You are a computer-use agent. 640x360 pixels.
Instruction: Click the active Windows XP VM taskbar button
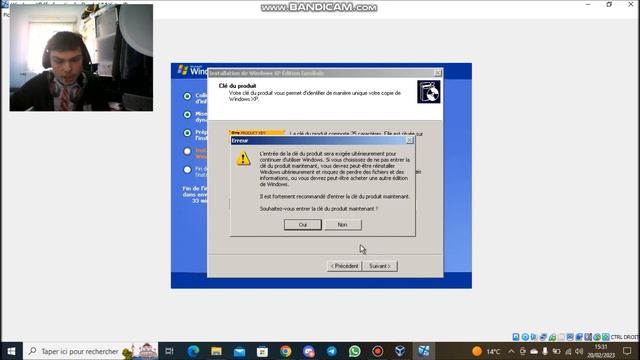424,351
